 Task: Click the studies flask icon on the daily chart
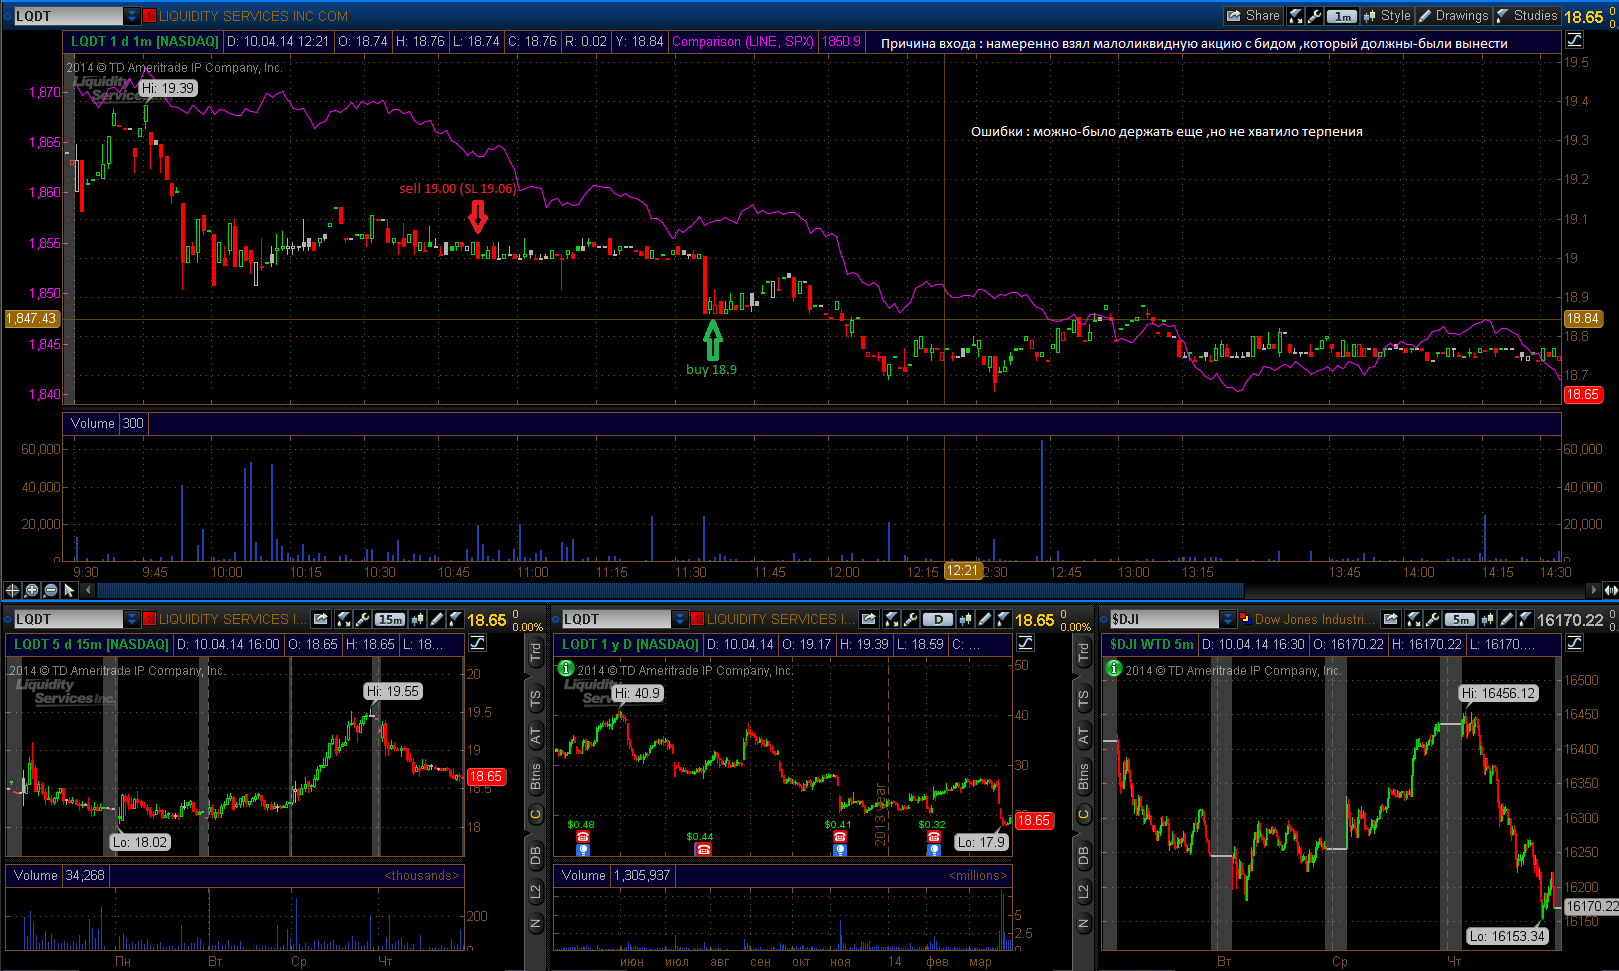click(x=1003, y=619)
